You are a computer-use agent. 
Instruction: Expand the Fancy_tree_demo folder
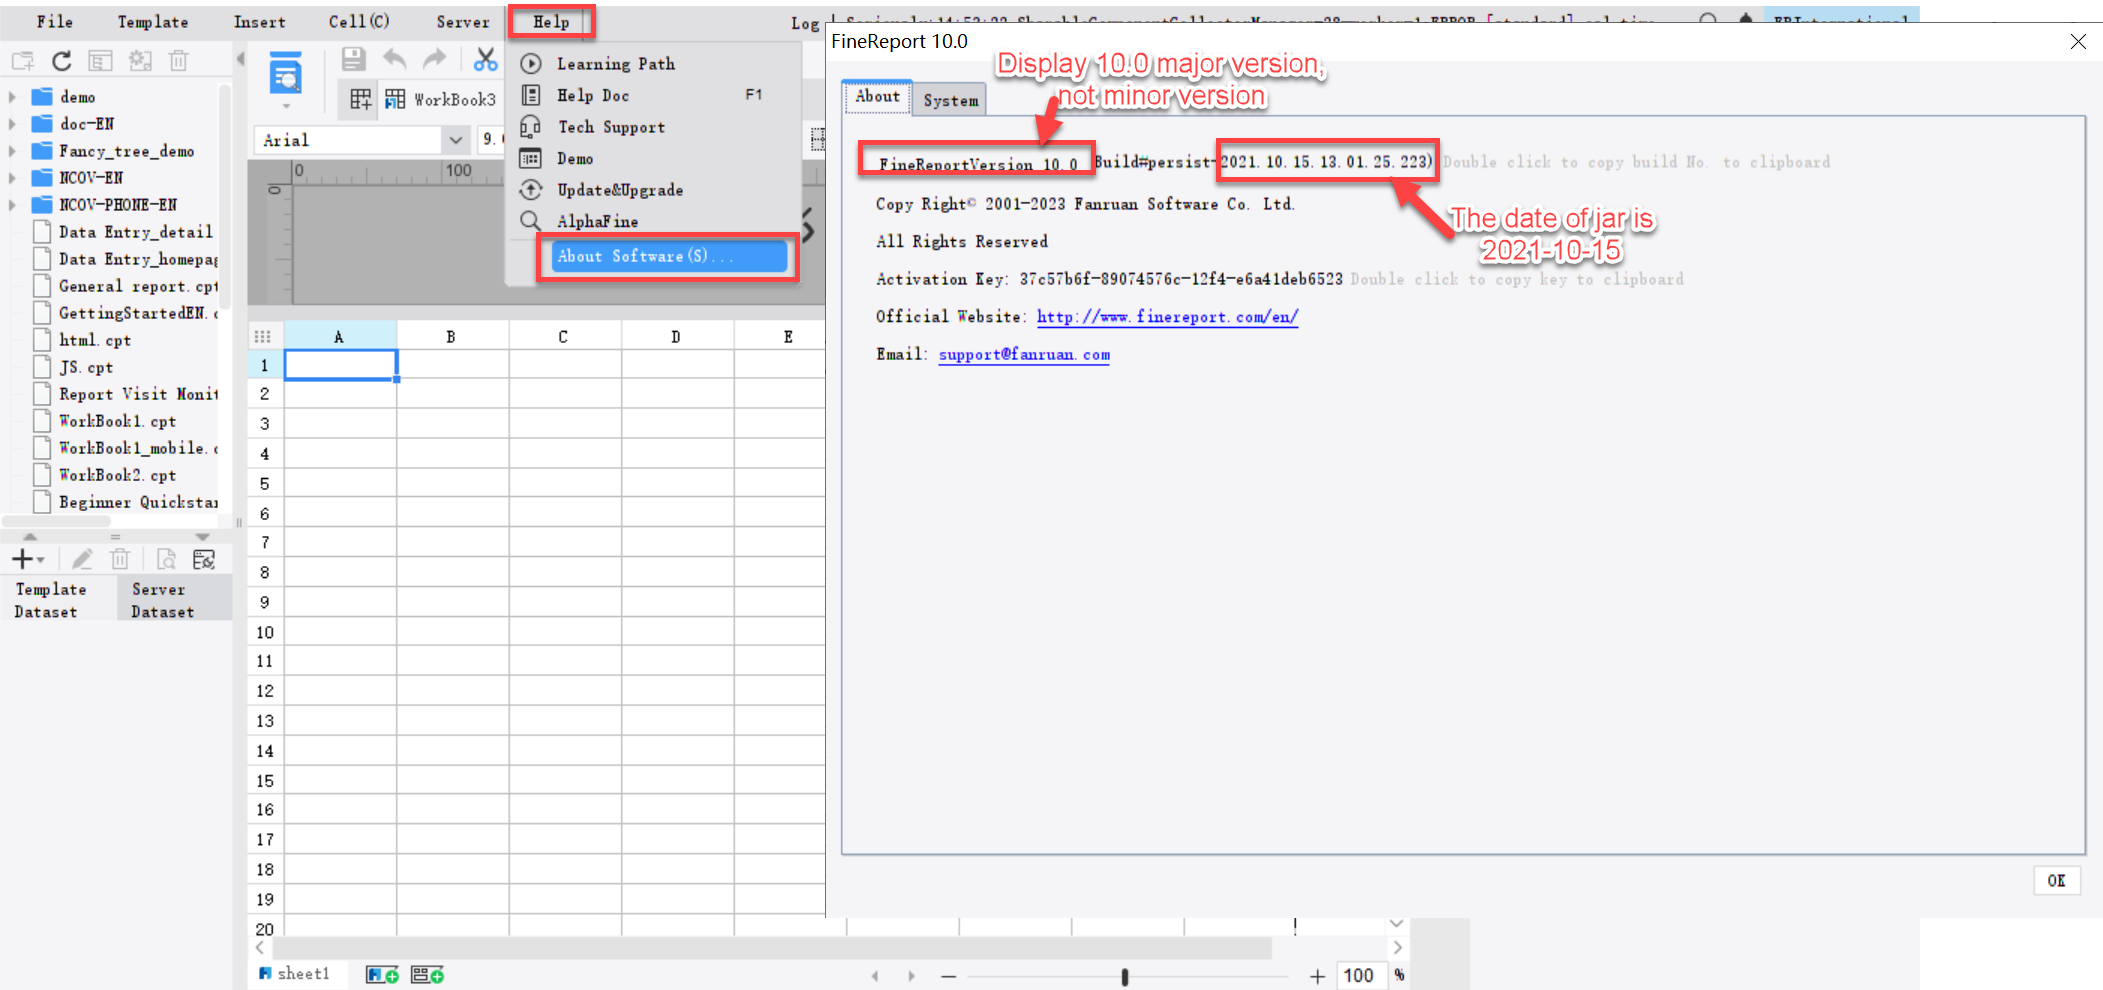point(12,151)
